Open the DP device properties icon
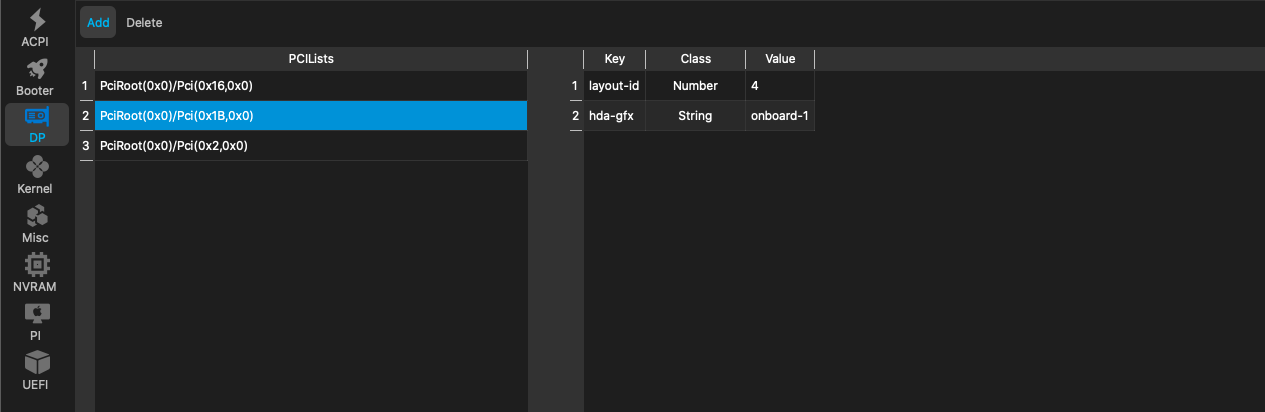 (x=36, y=117)
